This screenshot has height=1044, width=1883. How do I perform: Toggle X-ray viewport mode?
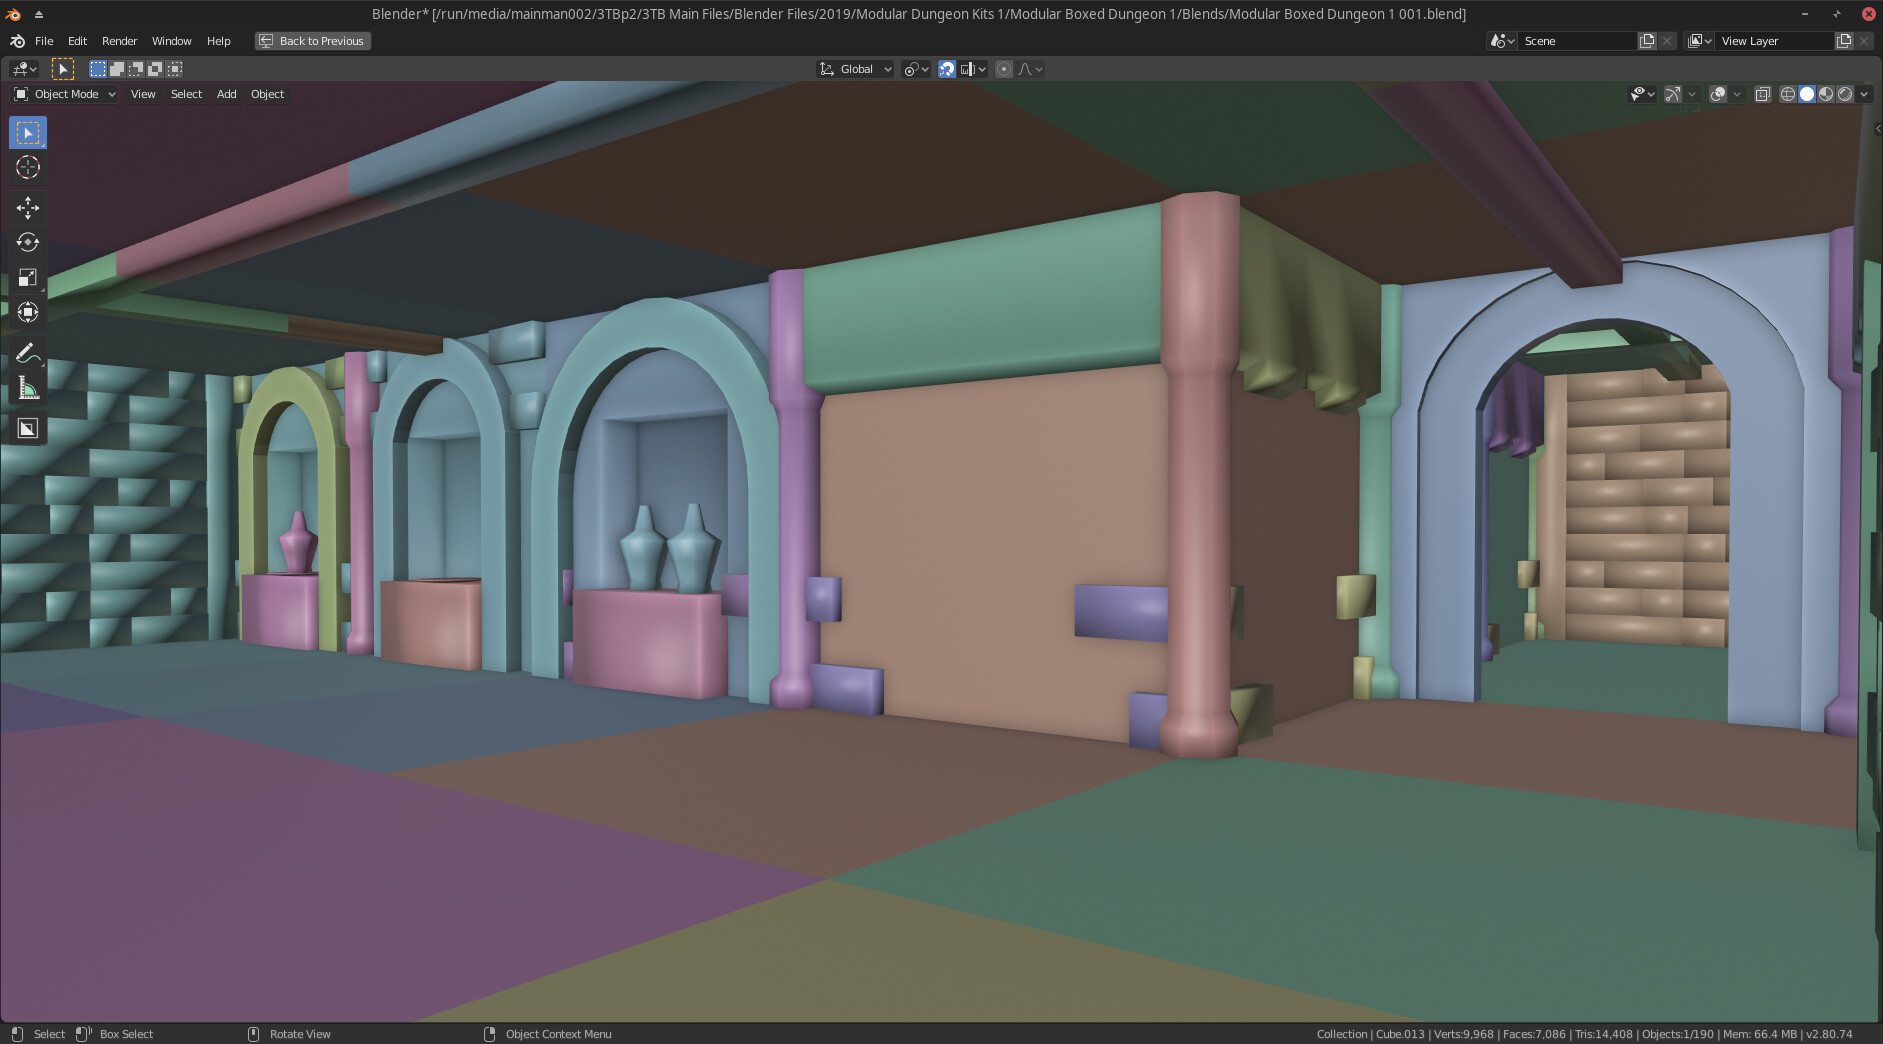coord(1762,93)
